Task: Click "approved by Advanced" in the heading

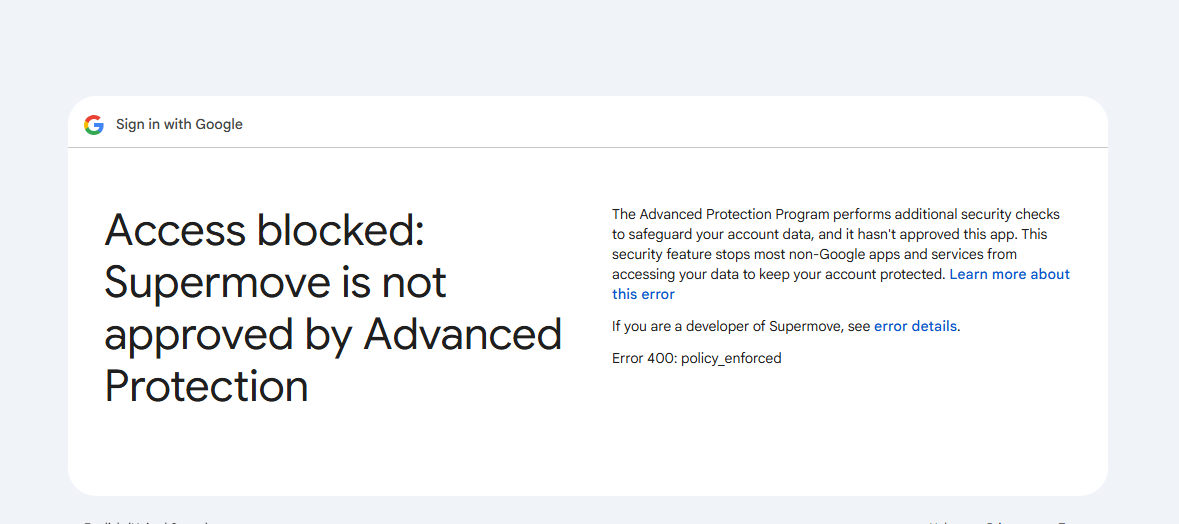Action: coord(333,335)
